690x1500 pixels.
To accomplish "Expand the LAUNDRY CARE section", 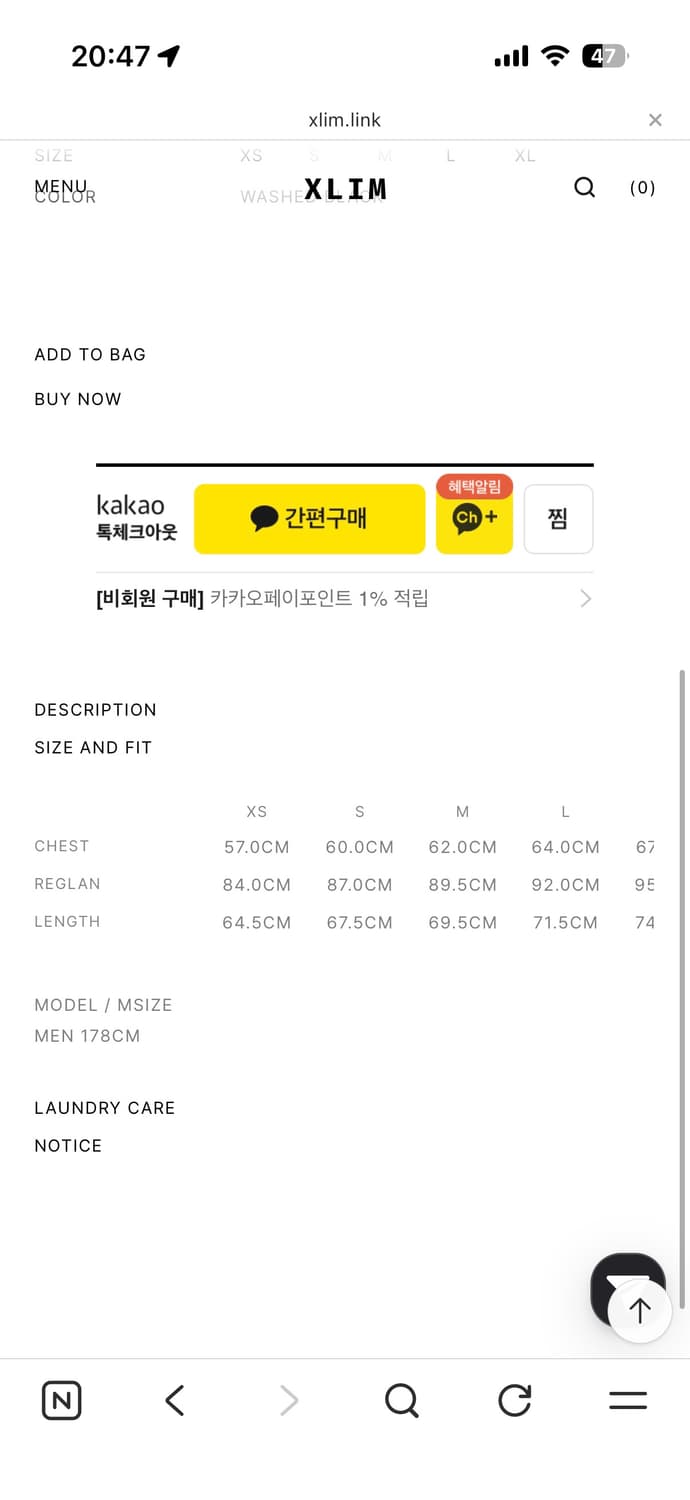I will (105, 1108).
